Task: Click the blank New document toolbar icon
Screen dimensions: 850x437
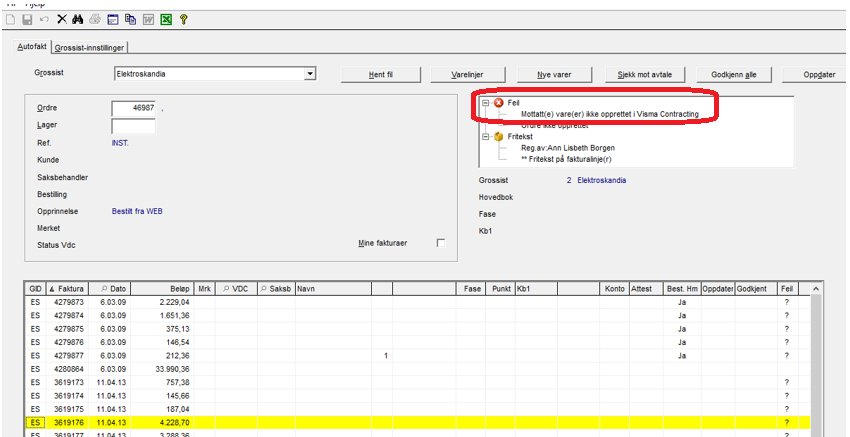Action: pos(10,20)
